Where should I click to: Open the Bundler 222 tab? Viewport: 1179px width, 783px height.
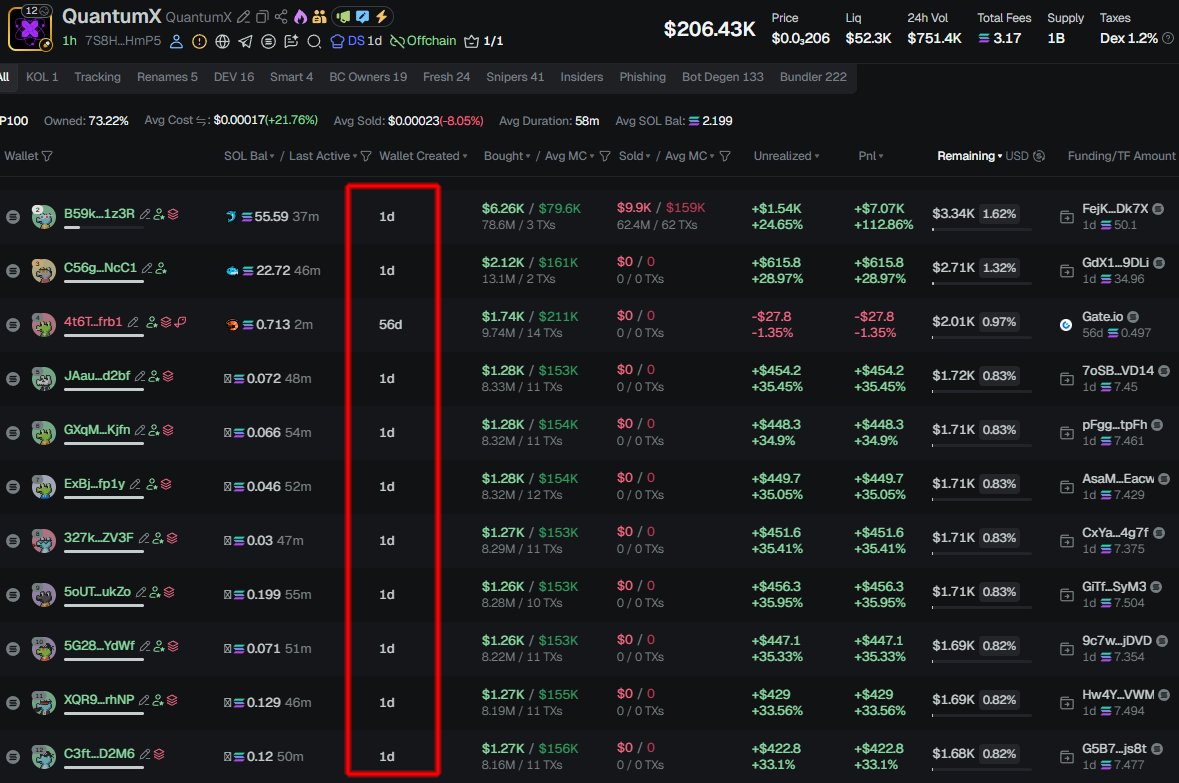[x=813, y=77]
